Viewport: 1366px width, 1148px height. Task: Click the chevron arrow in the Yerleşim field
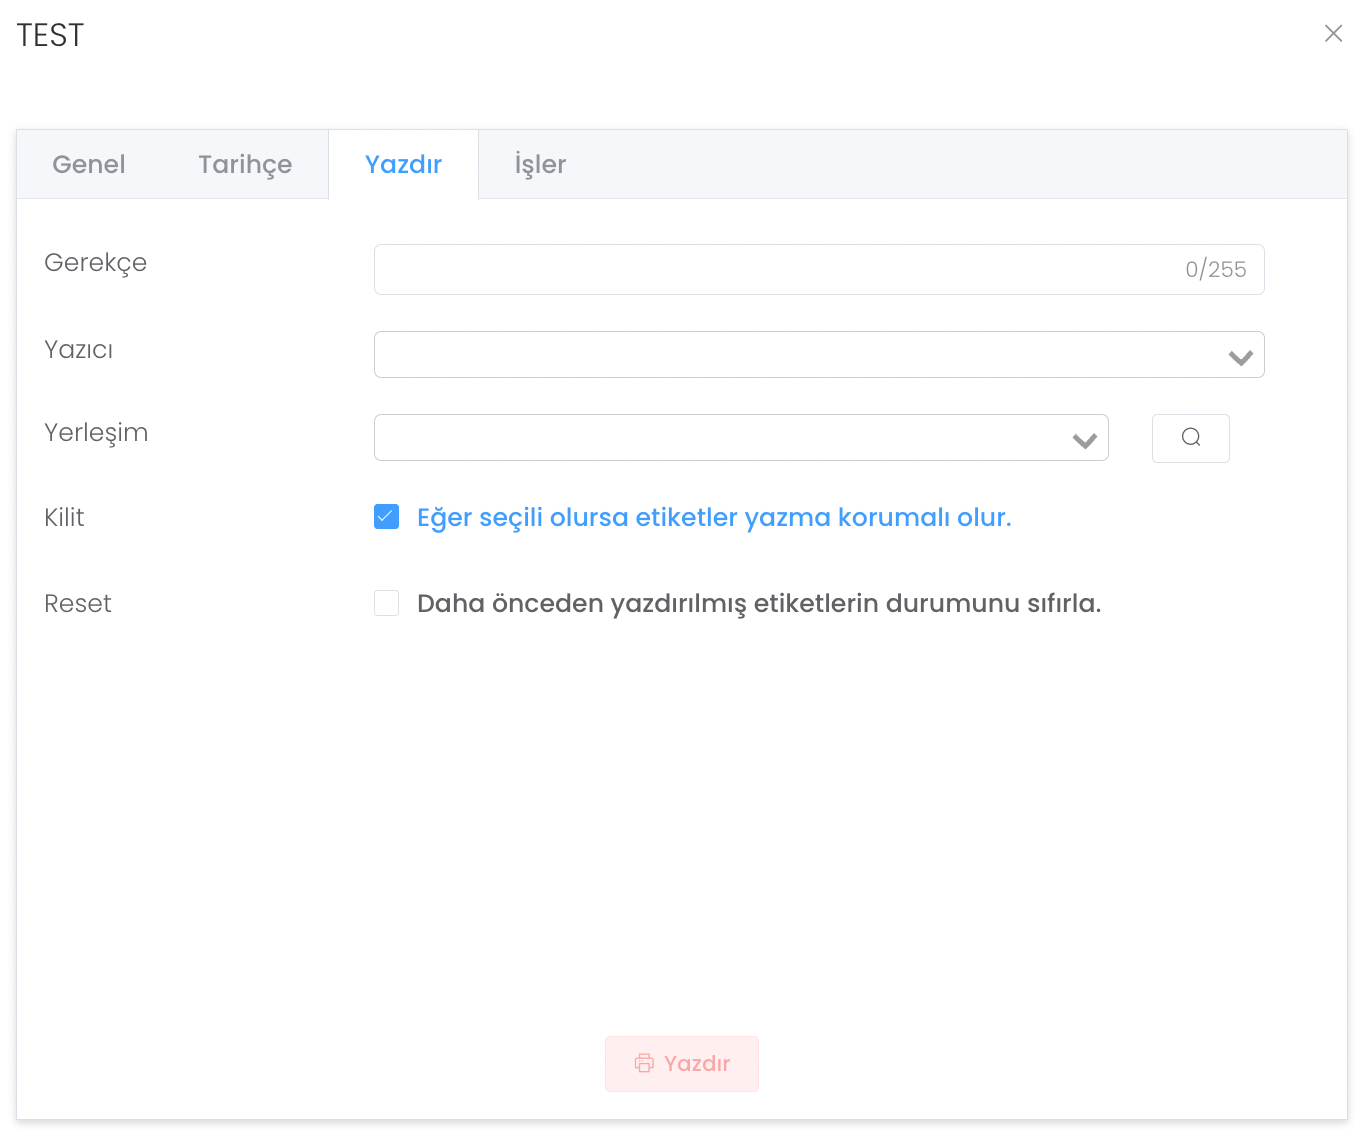(x=1084, y=440)
